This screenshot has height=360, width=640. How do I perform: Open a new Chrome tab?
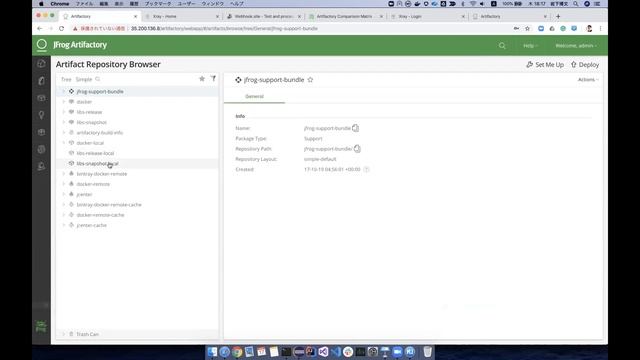[558, 16]
